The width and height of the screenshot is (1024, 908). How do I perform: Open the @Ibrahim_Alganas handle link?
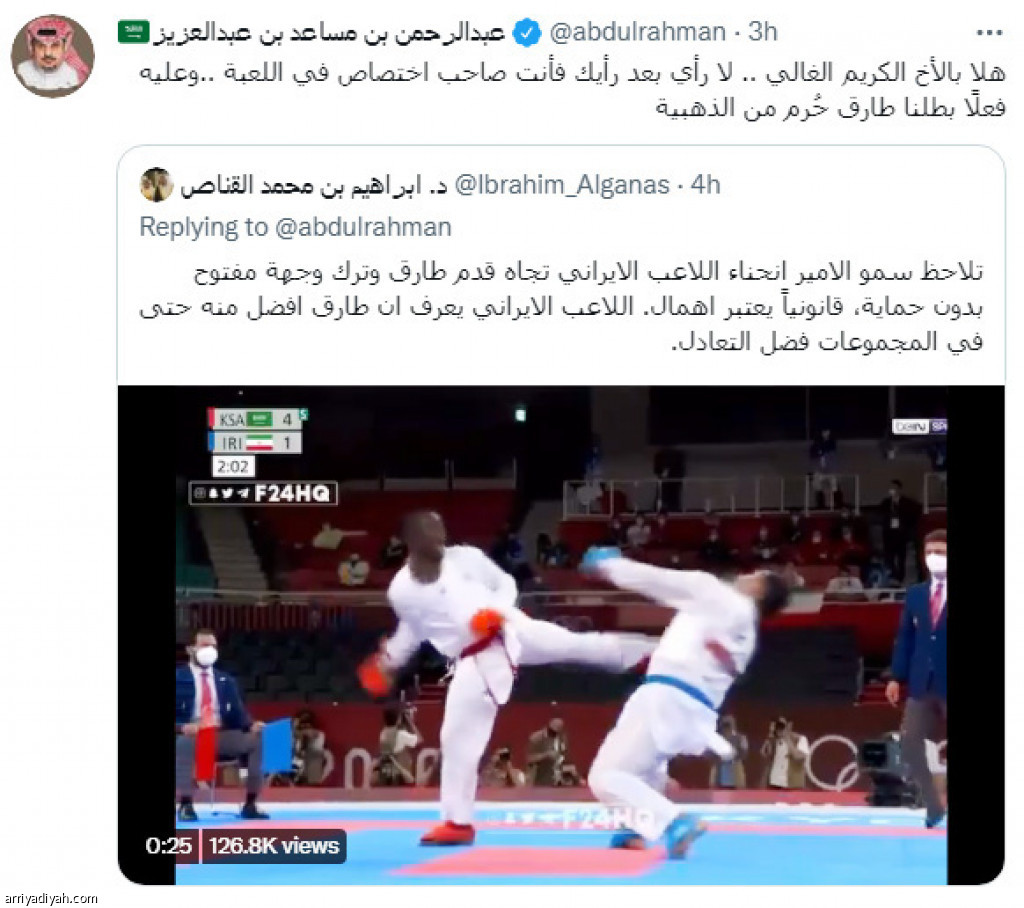point(562,186)
